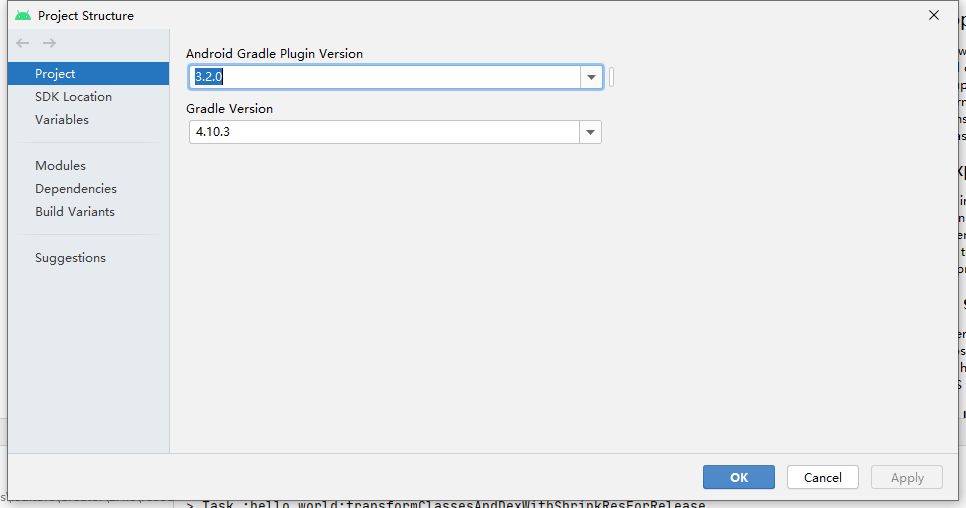The width and height of the screenshot is (966, 508).
Task: Click the forward navigation arrow
Action: click(49, 43)
